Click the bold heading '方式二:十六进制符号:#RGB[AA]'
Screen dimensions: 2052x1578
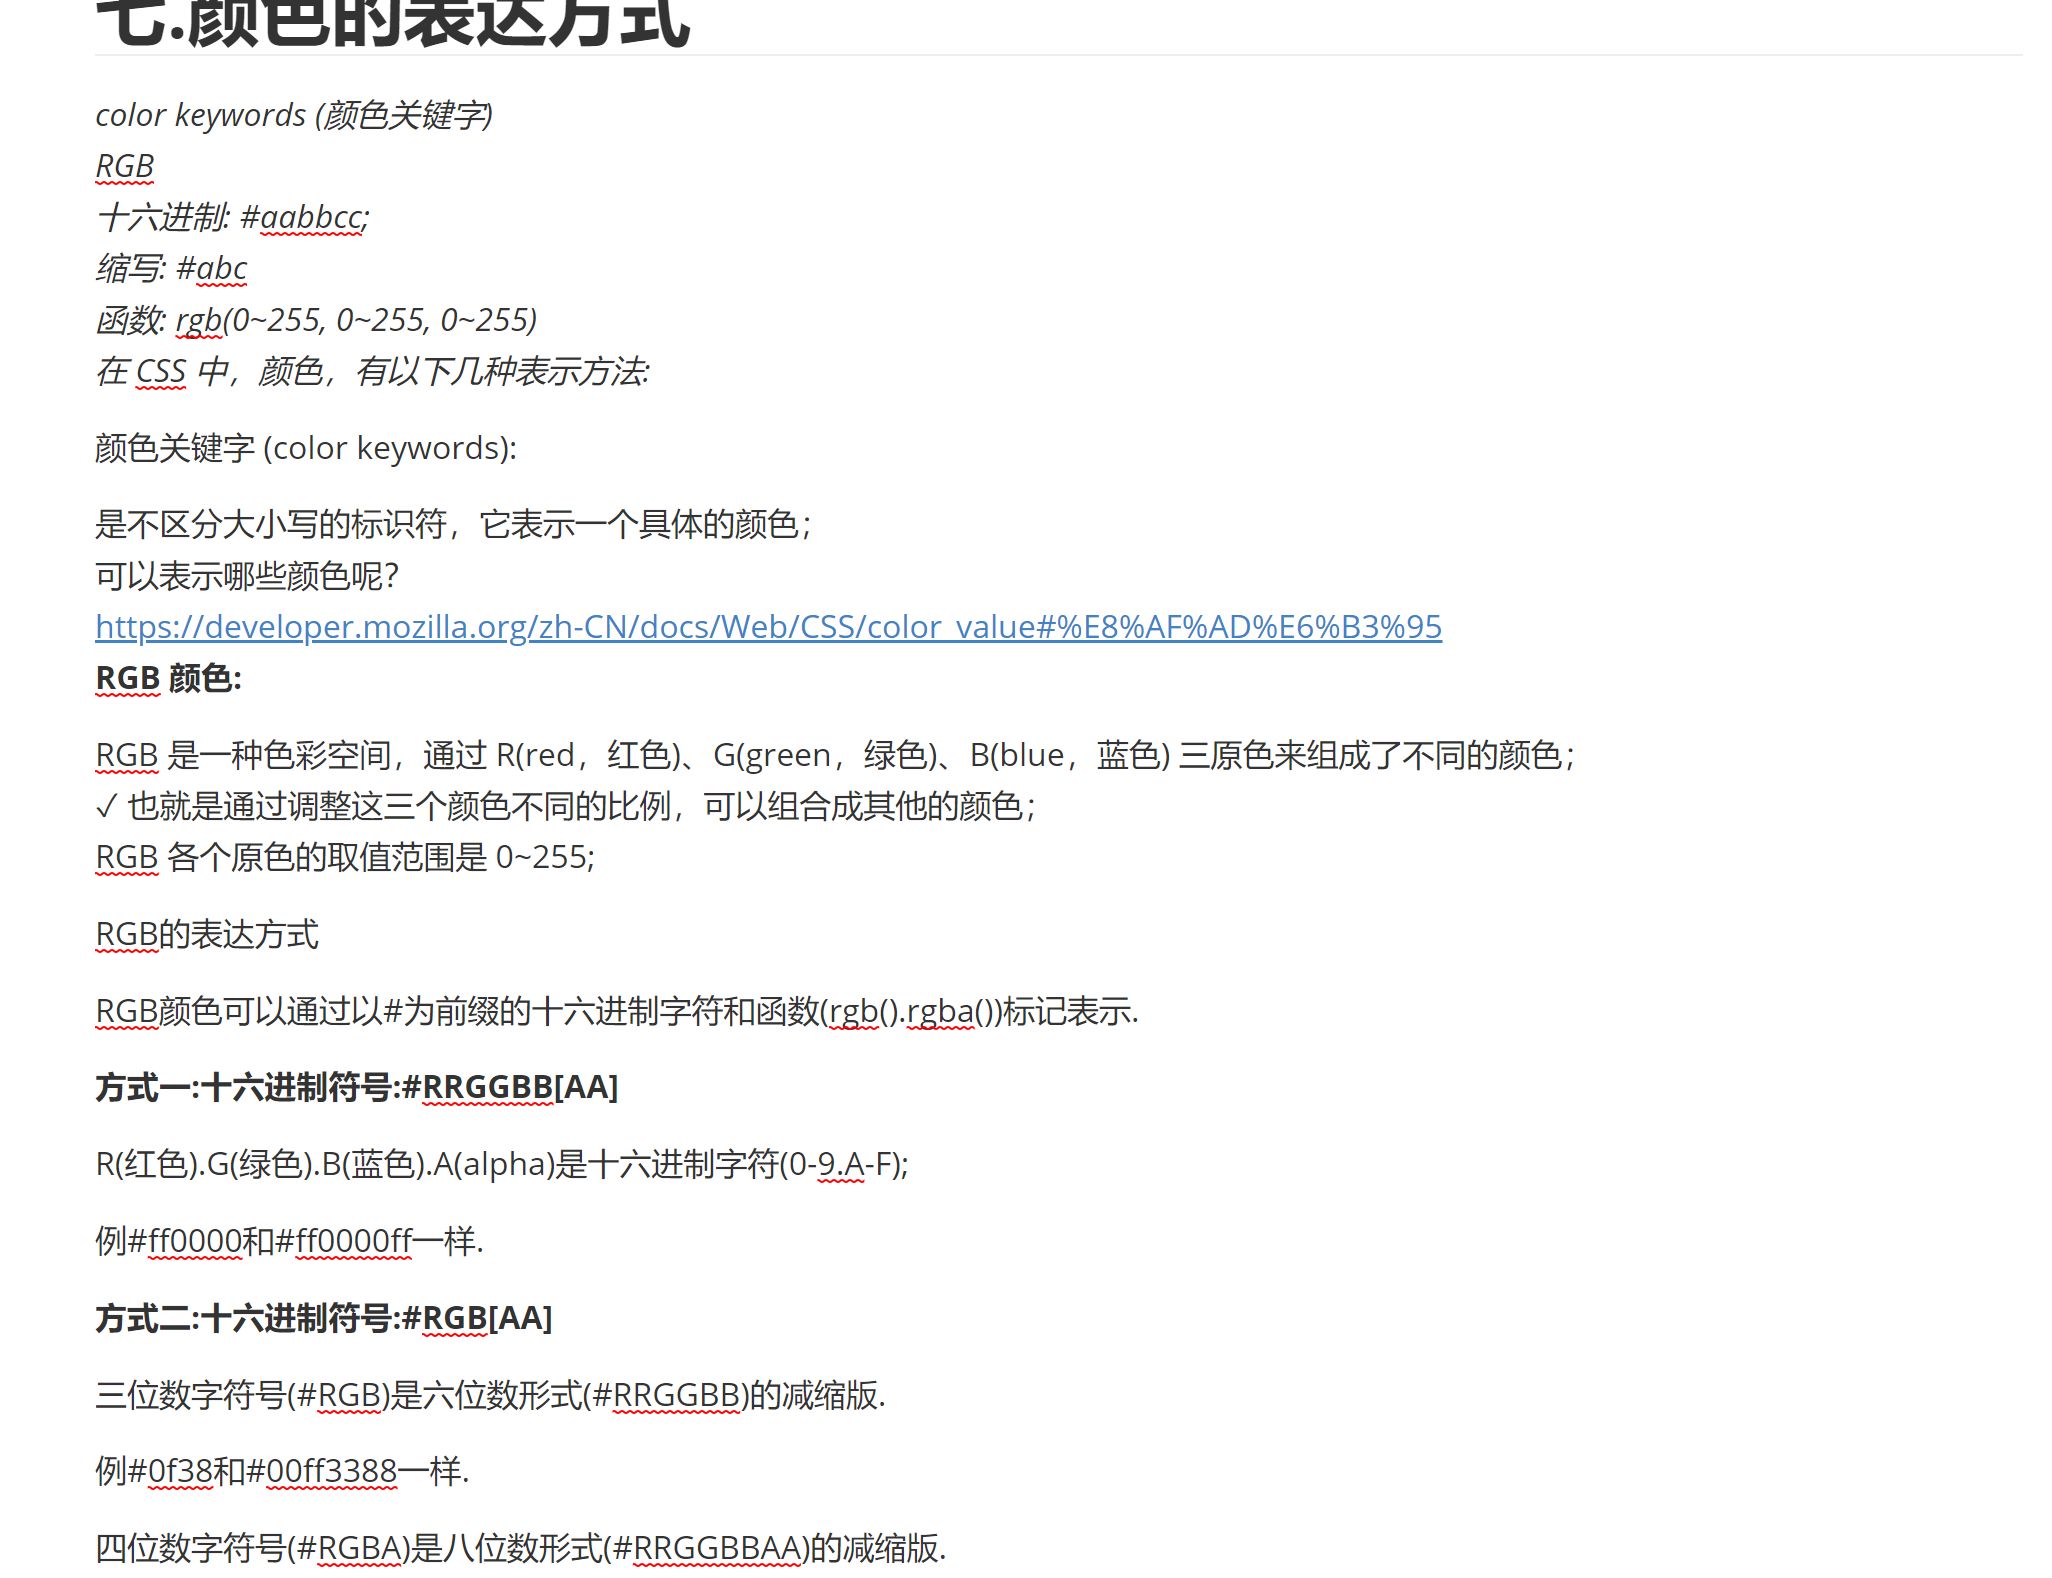click(324, 1318)
